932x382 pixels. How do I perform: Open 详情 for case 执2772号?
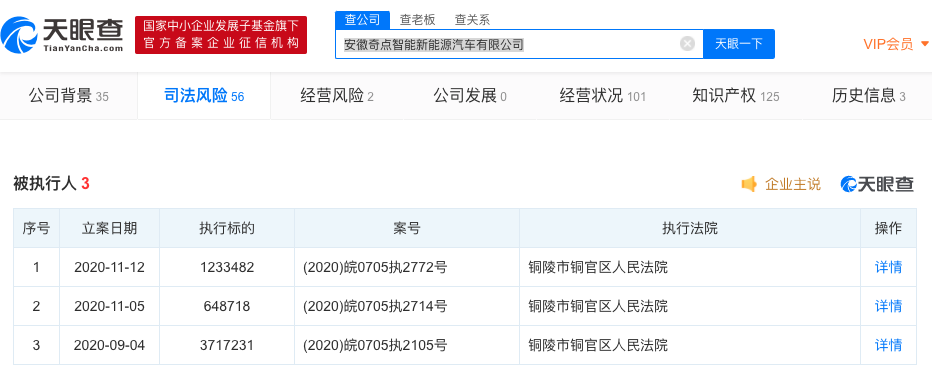point(888,267)
